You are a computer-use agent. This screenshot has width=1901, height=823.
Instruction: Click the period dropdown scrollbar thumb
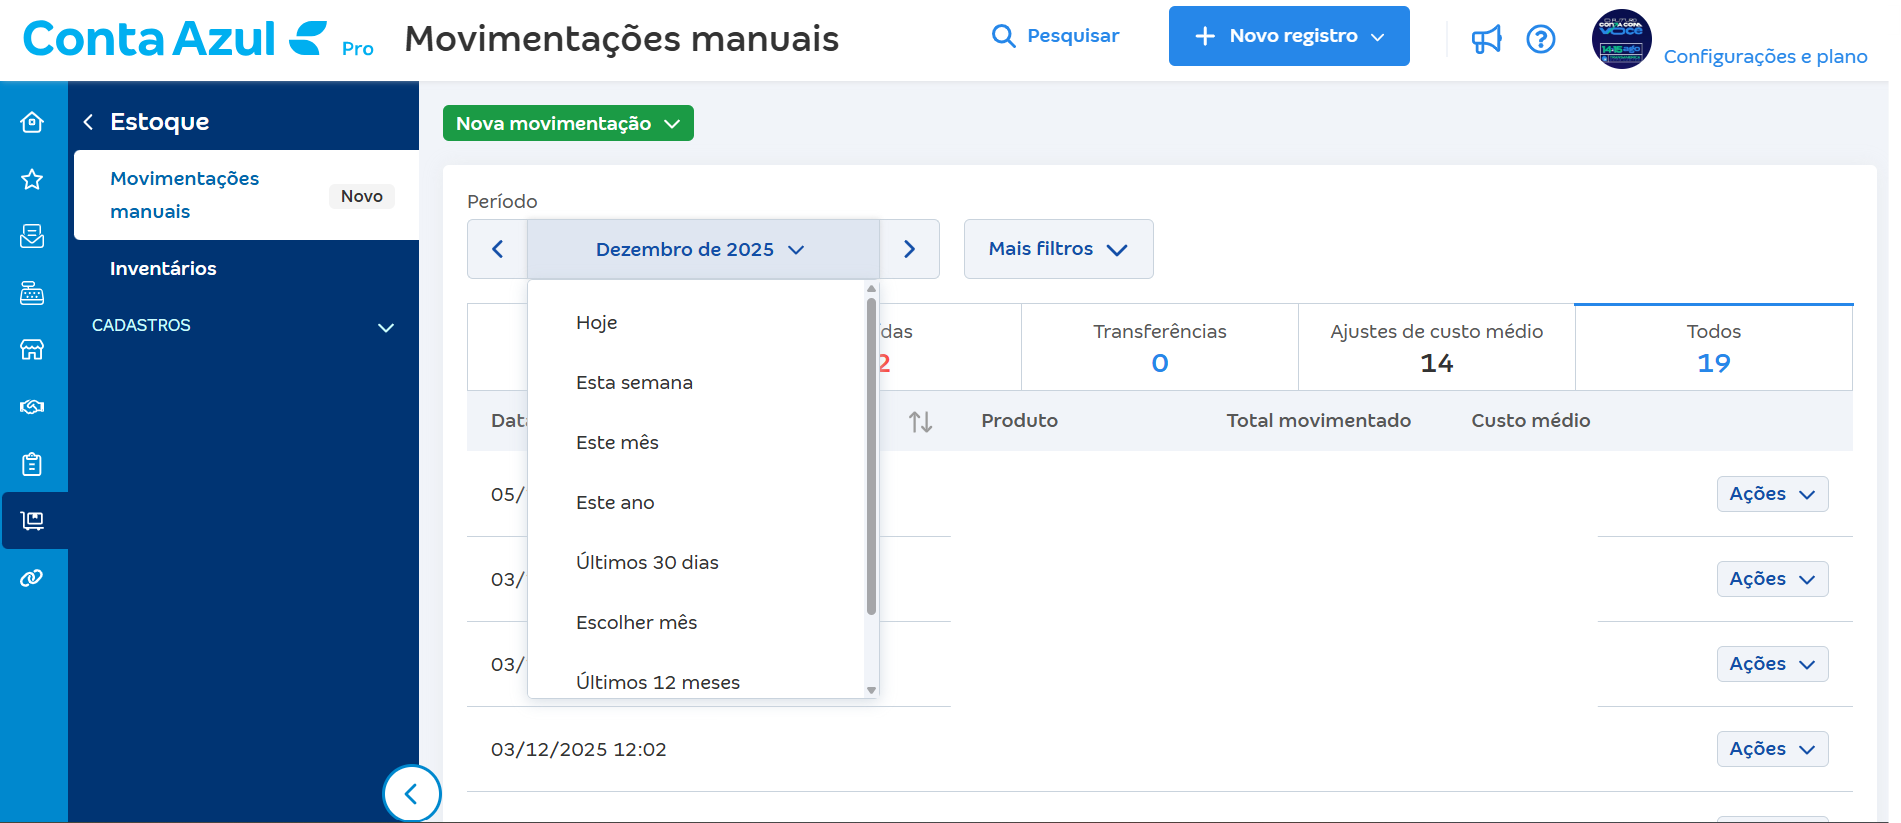point(871,456)
